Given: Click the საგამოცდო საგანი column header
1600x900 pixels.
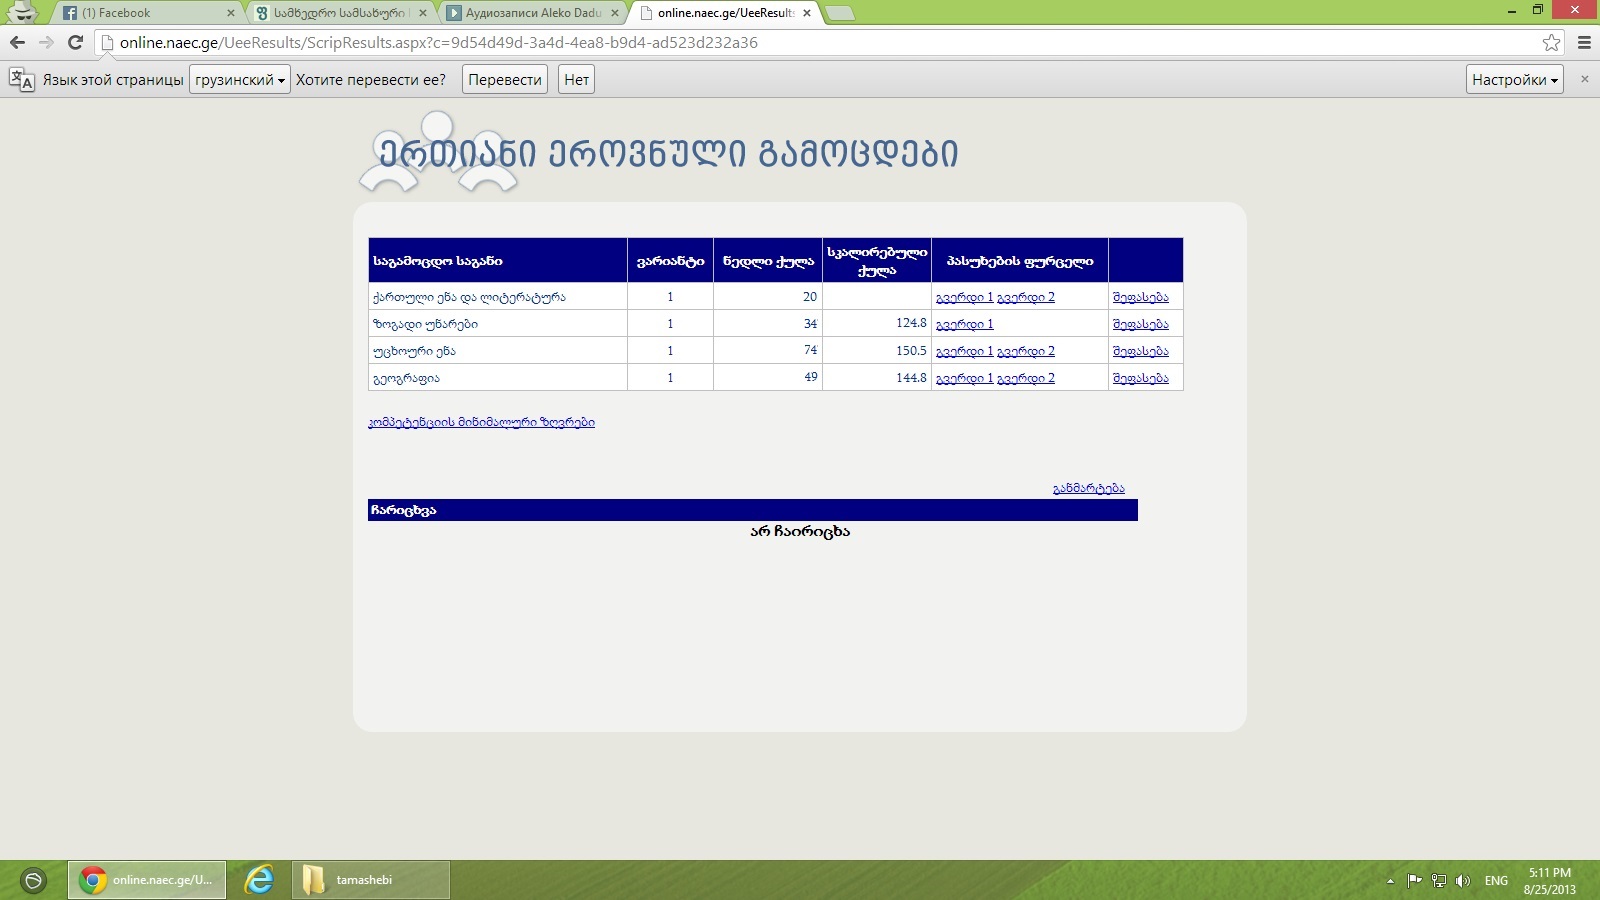Looking at the screenshot, I should pos(498,261).
